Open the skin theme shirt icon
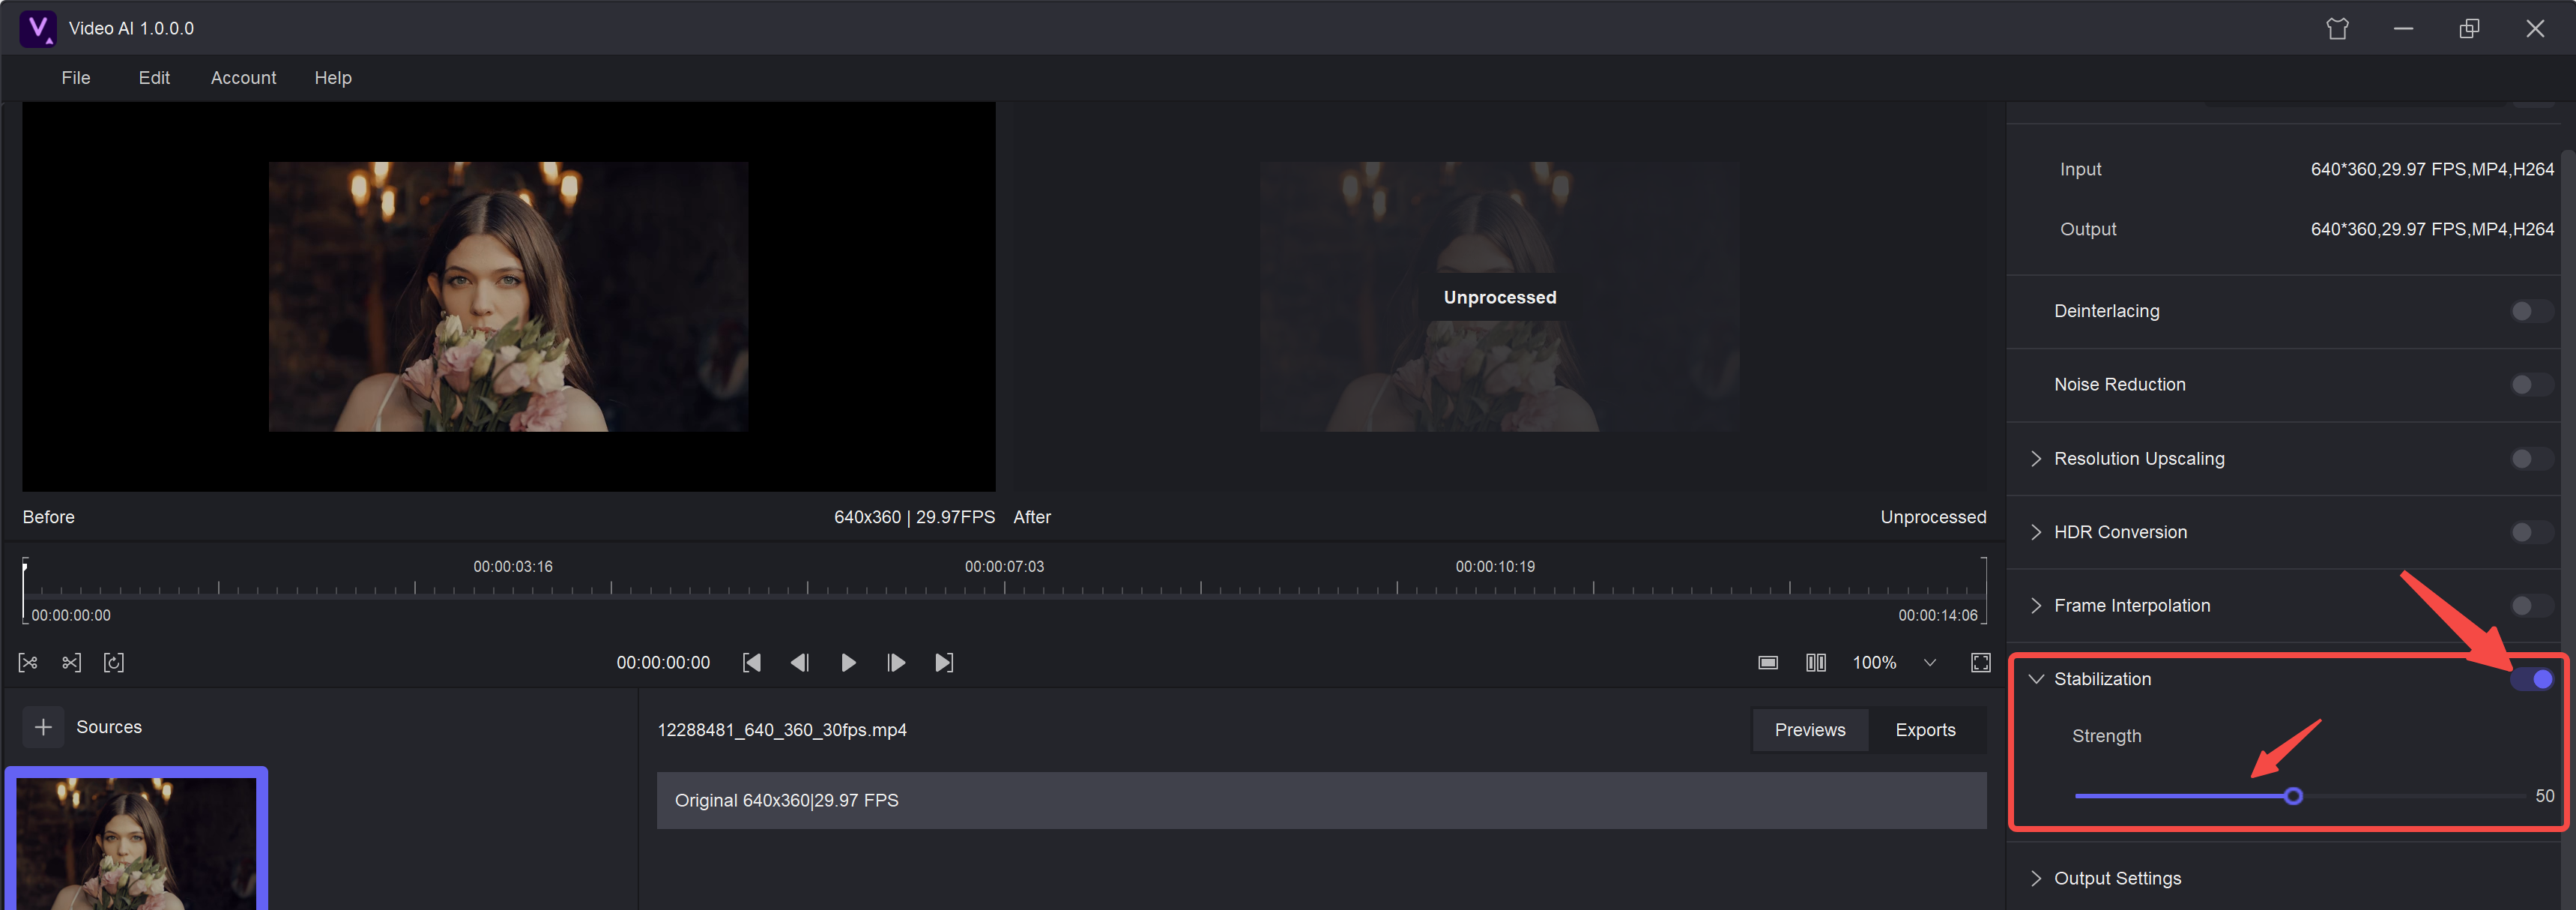 [2337, 29]
